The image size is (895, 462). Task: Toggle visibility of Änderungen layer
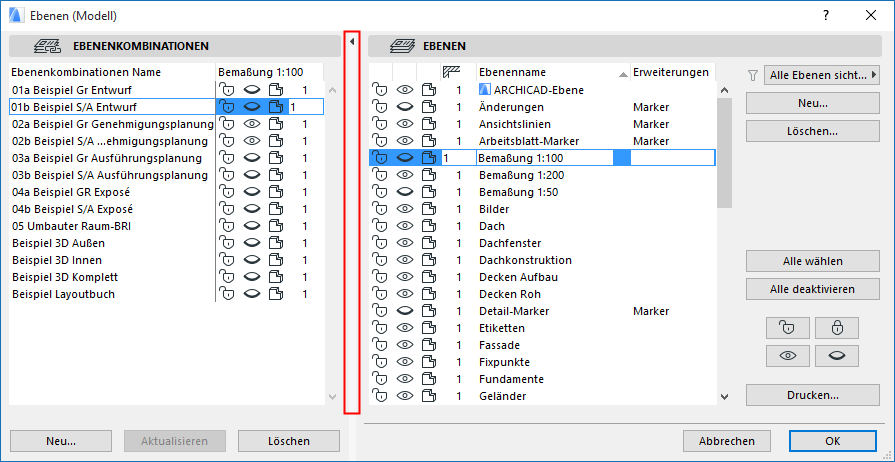point(404,107)
